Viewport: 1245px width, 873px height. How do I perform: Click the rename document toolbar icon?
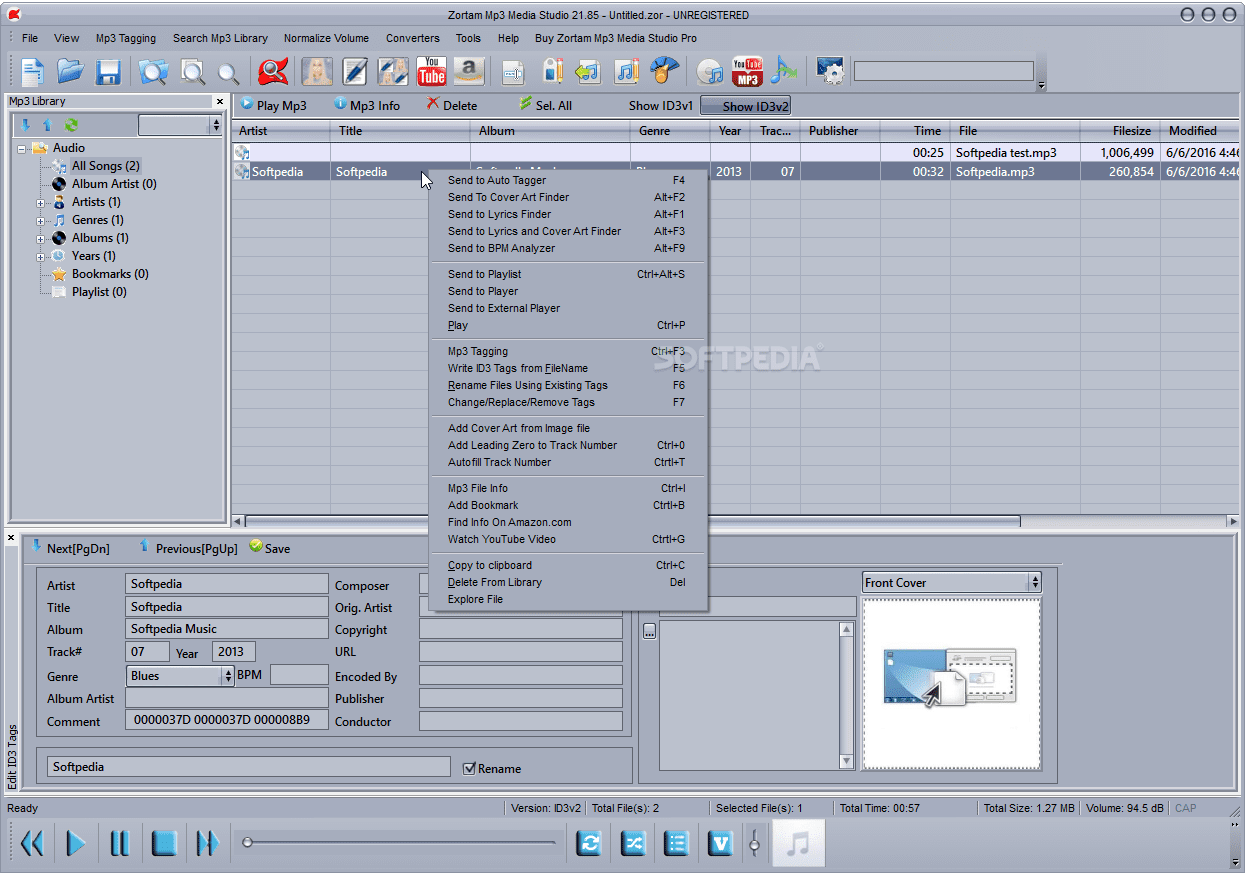513,71
